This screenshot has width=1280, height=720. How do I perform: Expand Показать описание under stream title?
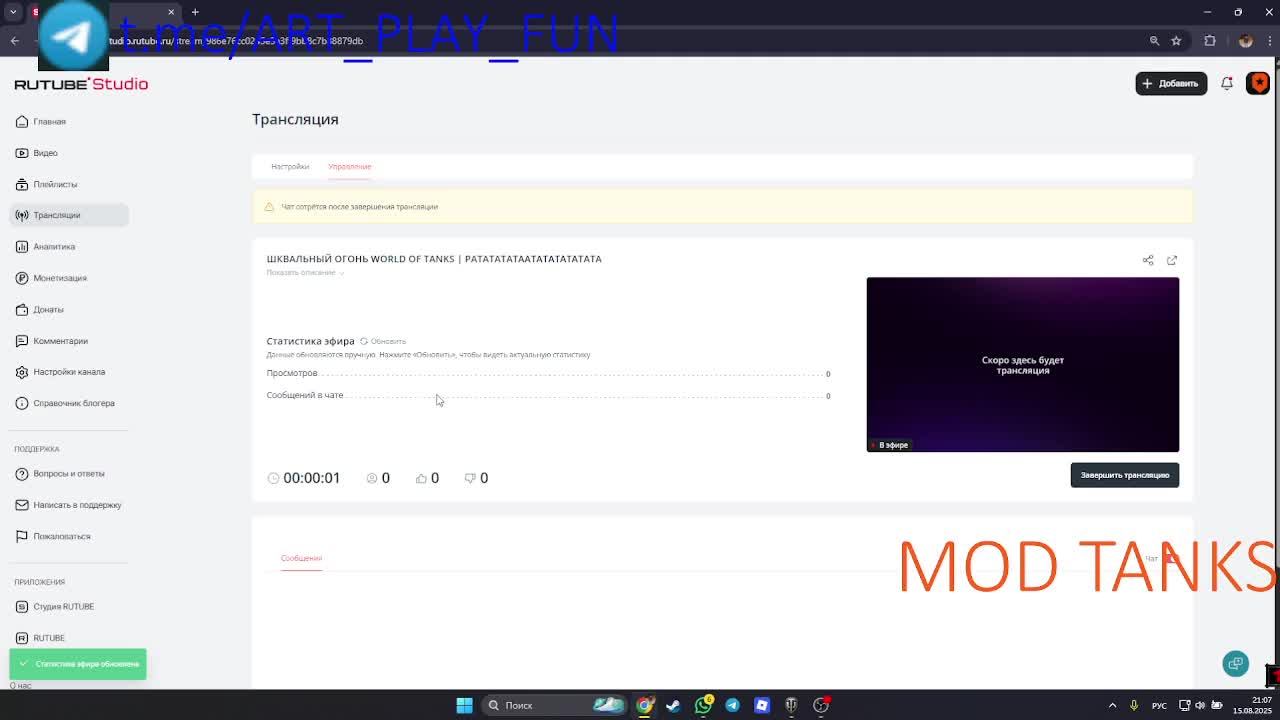305,272
